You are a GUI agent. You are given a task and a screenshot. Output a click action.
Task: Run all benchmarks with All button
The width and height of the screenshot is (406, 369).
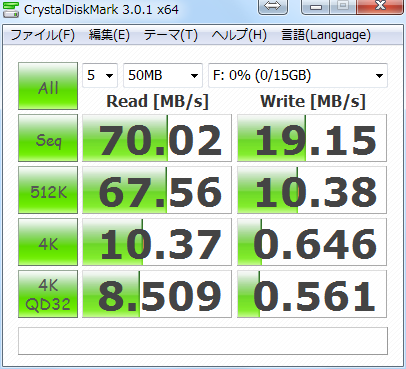tap(48, 86)
